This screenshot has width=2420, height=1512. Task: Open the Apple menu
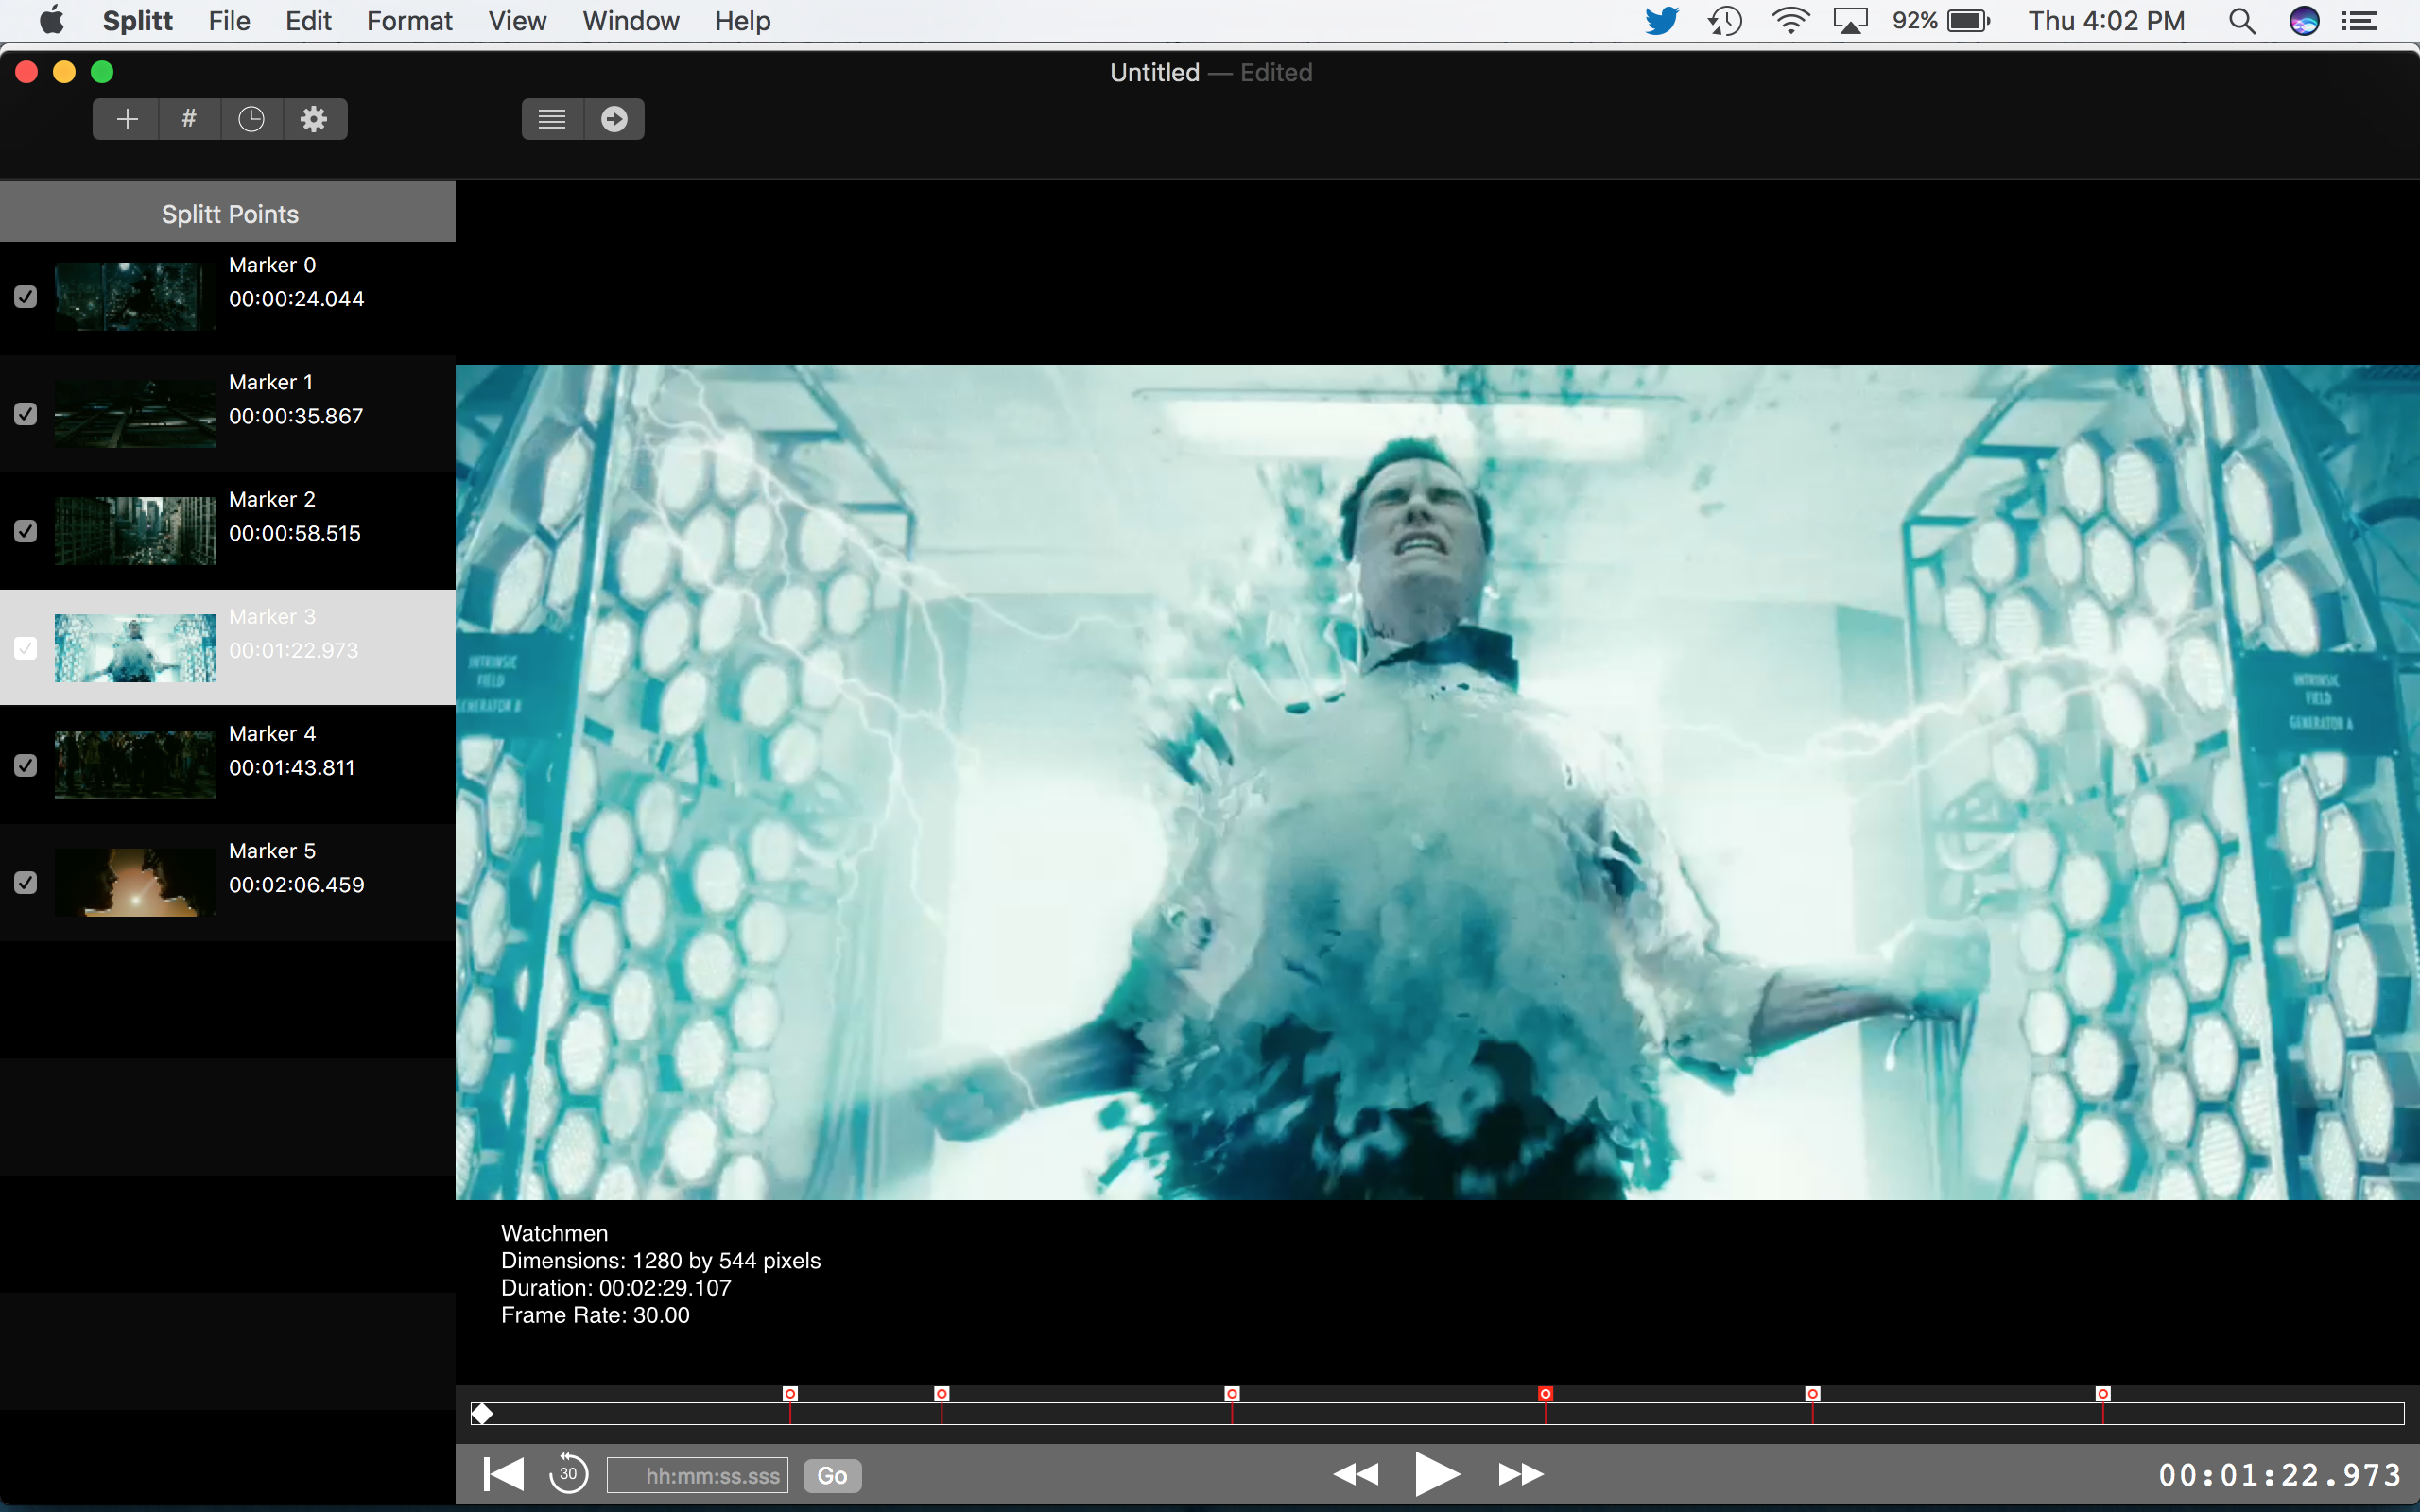click(x=52, y=20)
